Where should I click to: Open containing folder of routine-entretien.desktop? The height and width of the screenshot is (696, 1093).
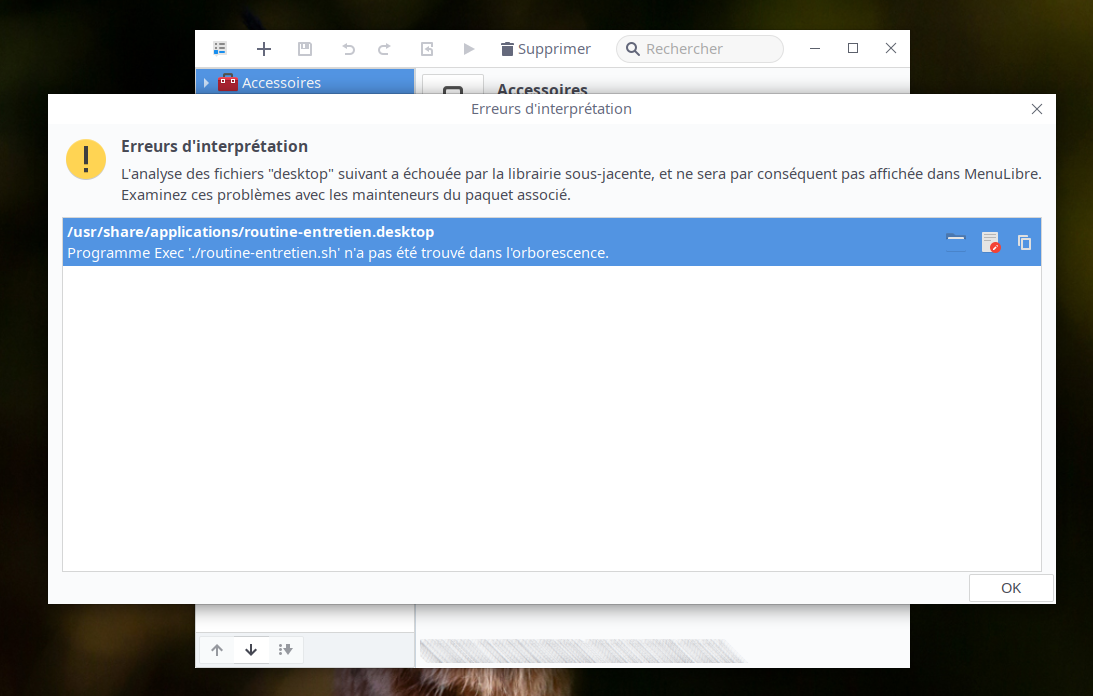(x=956, y=242)
